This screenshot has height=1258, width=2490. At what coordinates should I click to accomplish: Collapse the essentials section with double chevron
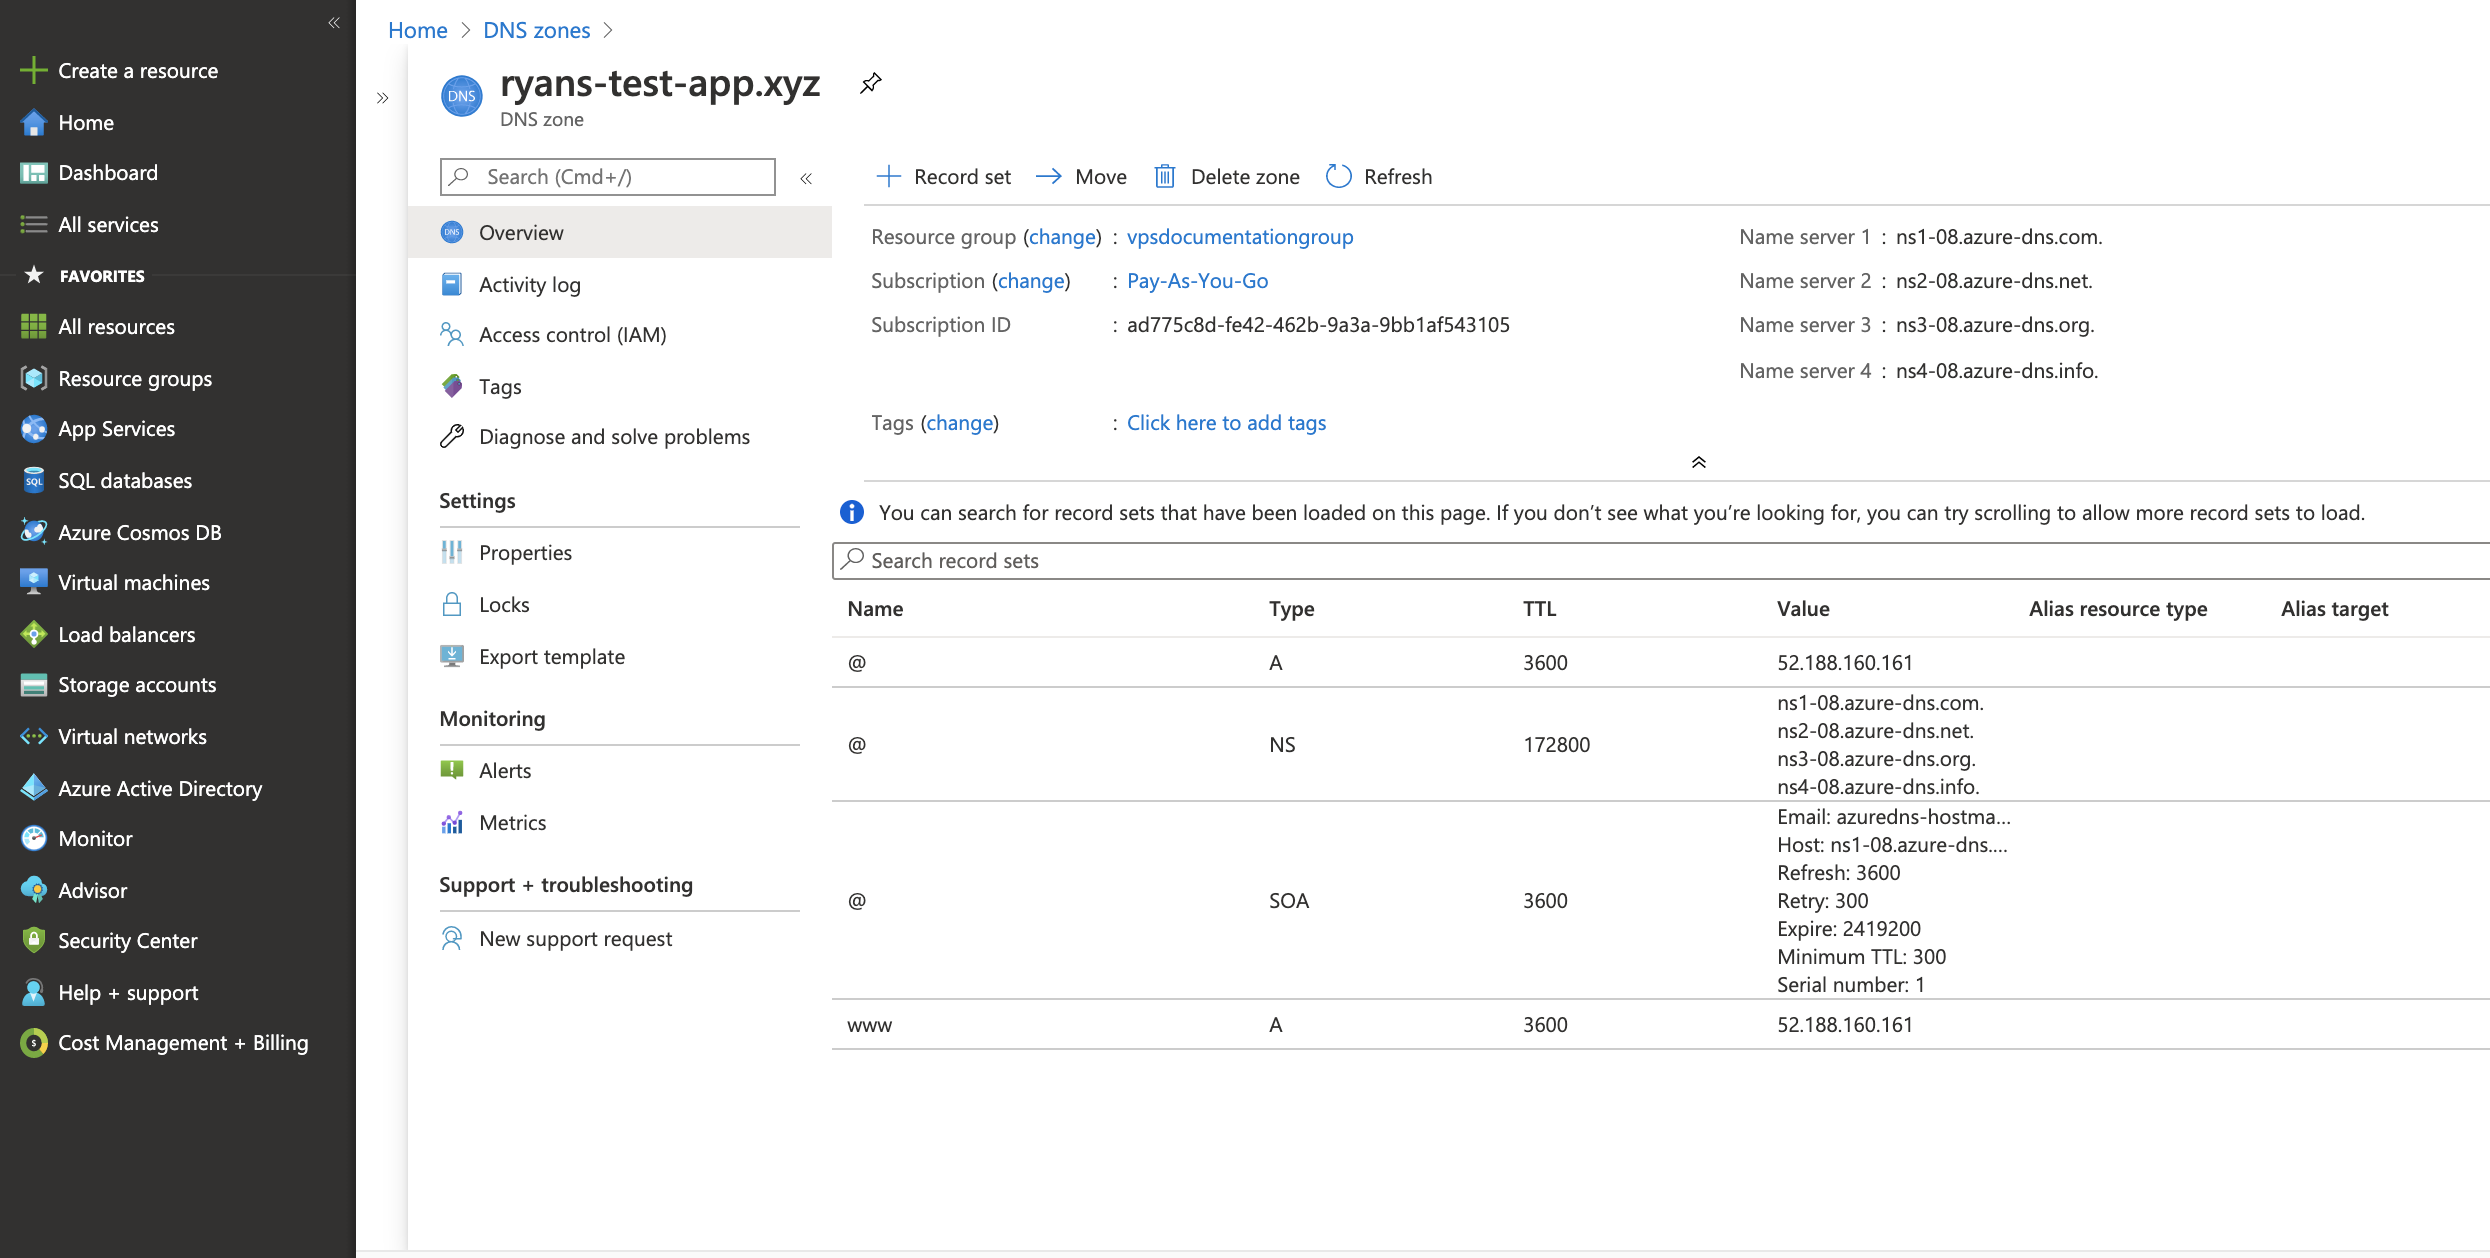pyautogui.click(x=1698, y=462)
